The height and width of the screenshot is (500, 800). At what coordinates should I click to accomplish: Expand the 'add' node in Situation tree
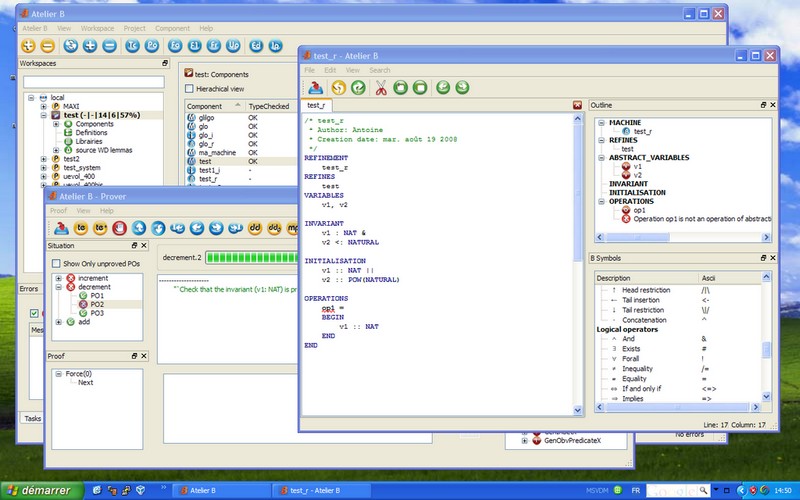[x=59, y=322]
